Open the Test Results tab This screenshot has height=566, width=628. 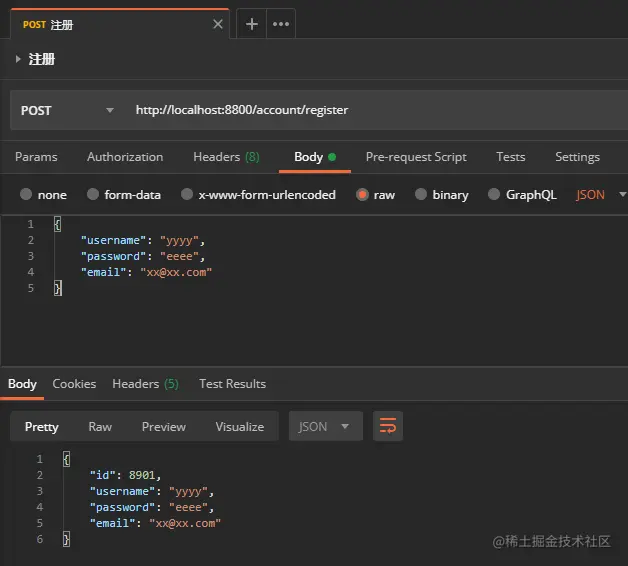[x=232, y=384]
